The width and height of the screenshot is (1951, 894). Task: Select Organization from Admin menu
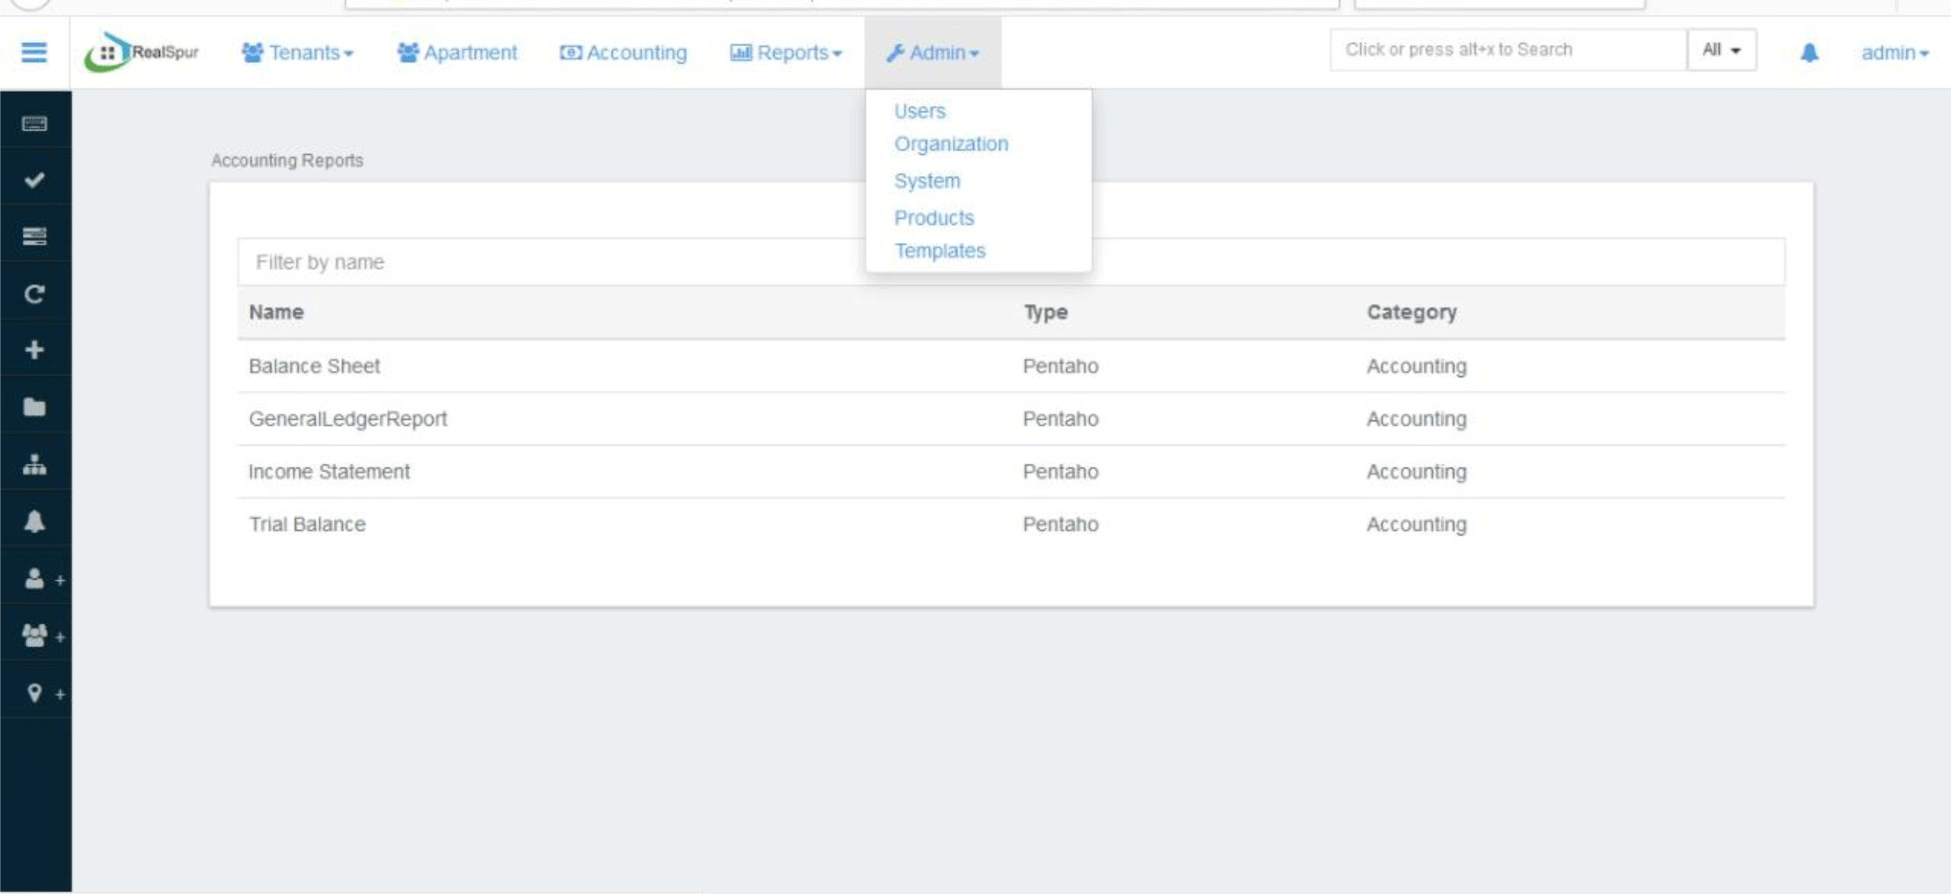(x=951, y=144)
